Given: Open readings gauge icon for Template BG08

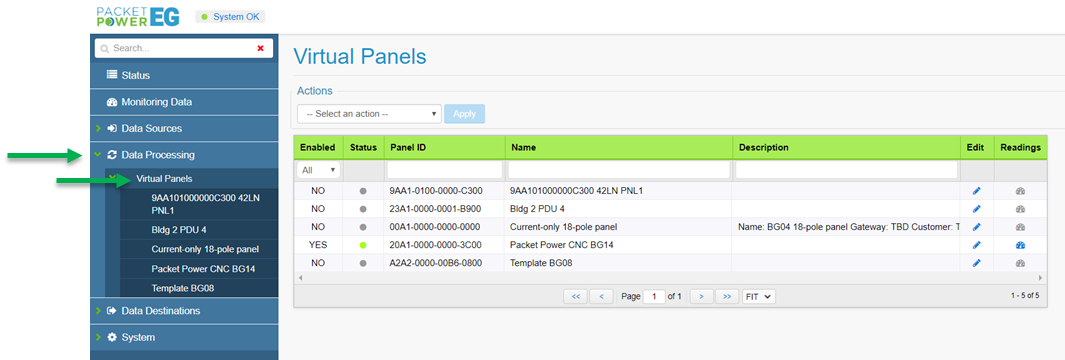Looking at the screenshot, I should (1019, 263).
